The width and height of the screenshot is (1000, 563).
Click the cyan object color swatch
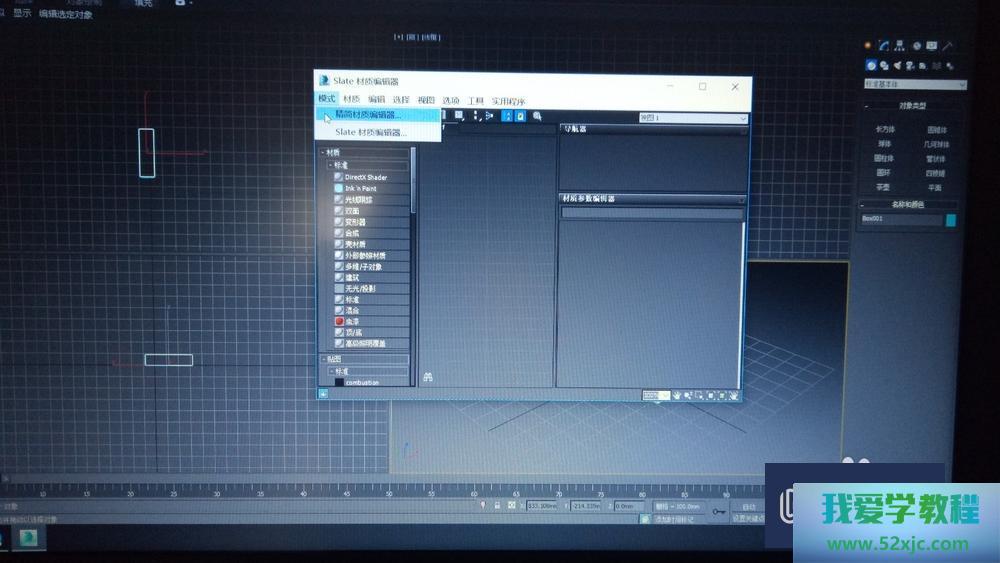951,219
